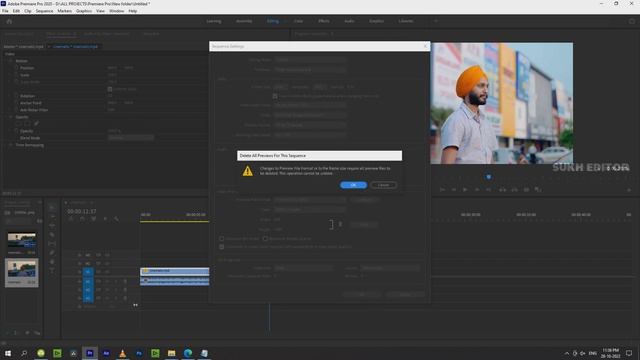Click Export Frame camera icon
The height and width of the screenshot is (360, 640).
(526, 190)
